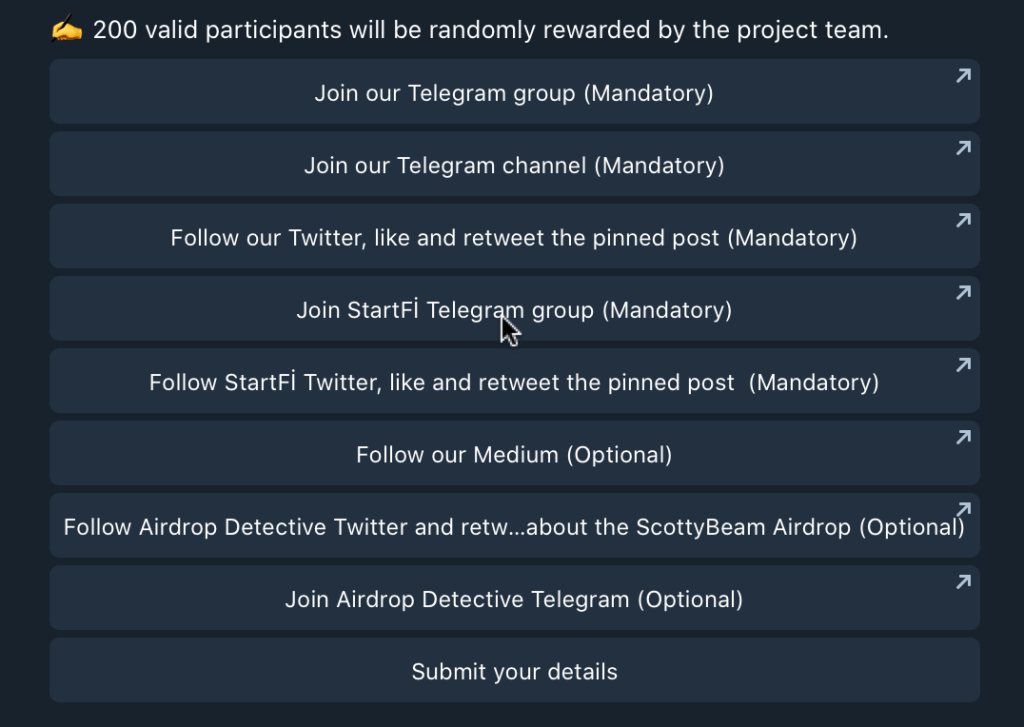Click arrow icon on Follow our Twitter button
This screenshot has height=727, width=1024.
[963, 221]
